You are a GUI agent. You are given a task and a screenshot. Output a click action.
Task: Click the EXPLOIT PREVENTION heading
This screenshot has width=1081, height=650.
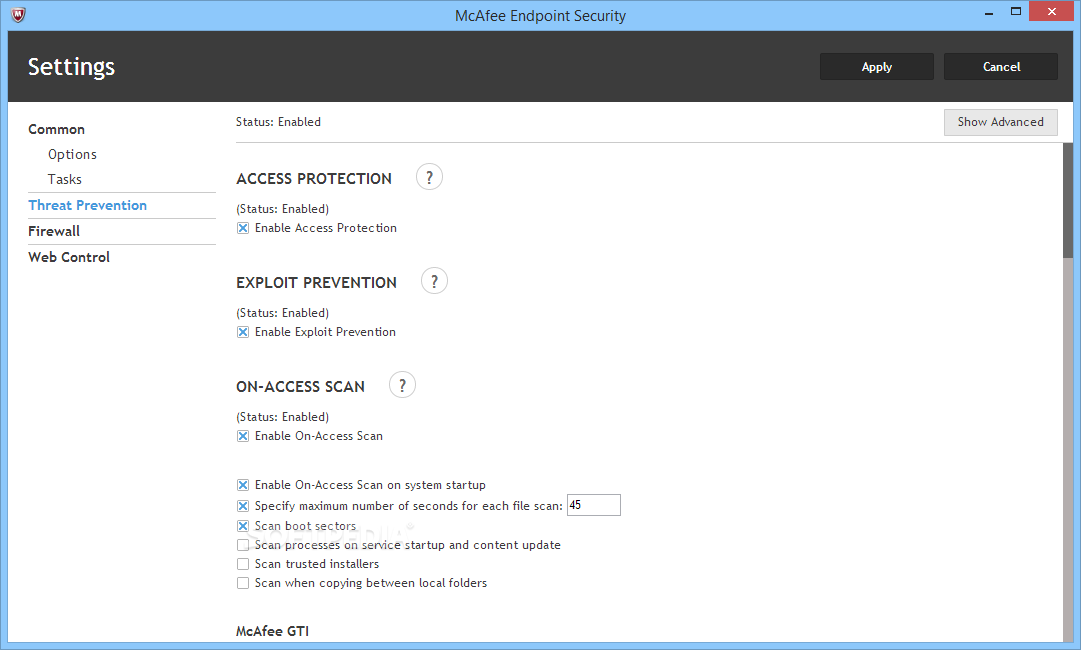pyautogui.click(x=316, y=283)
